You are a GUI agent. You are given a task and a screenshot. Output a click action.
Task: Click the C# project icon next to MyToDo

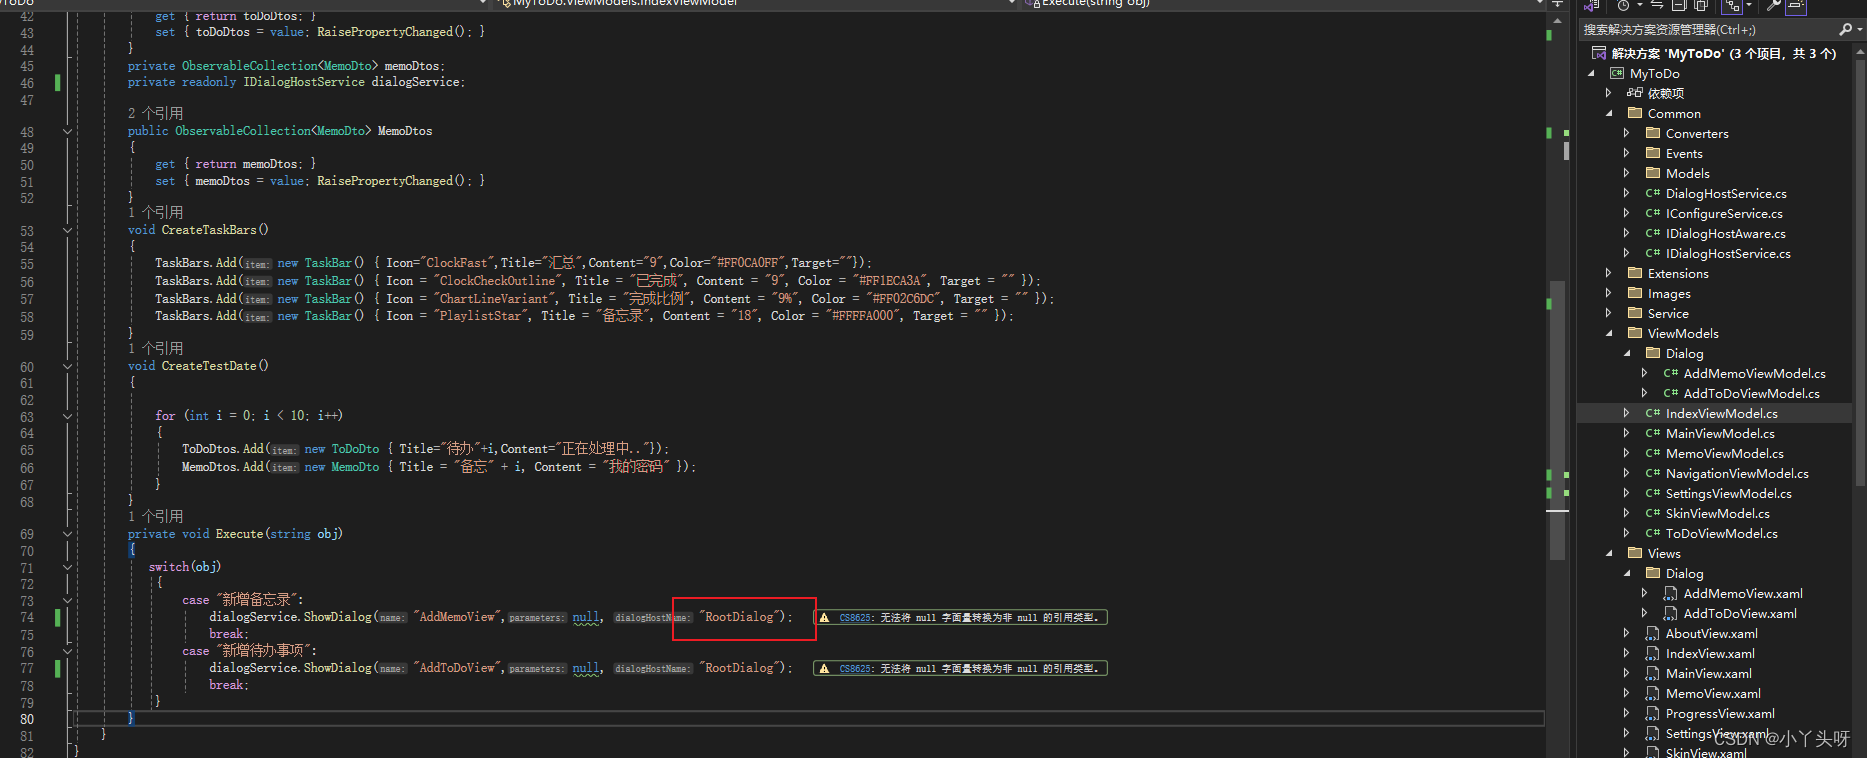1616,73
